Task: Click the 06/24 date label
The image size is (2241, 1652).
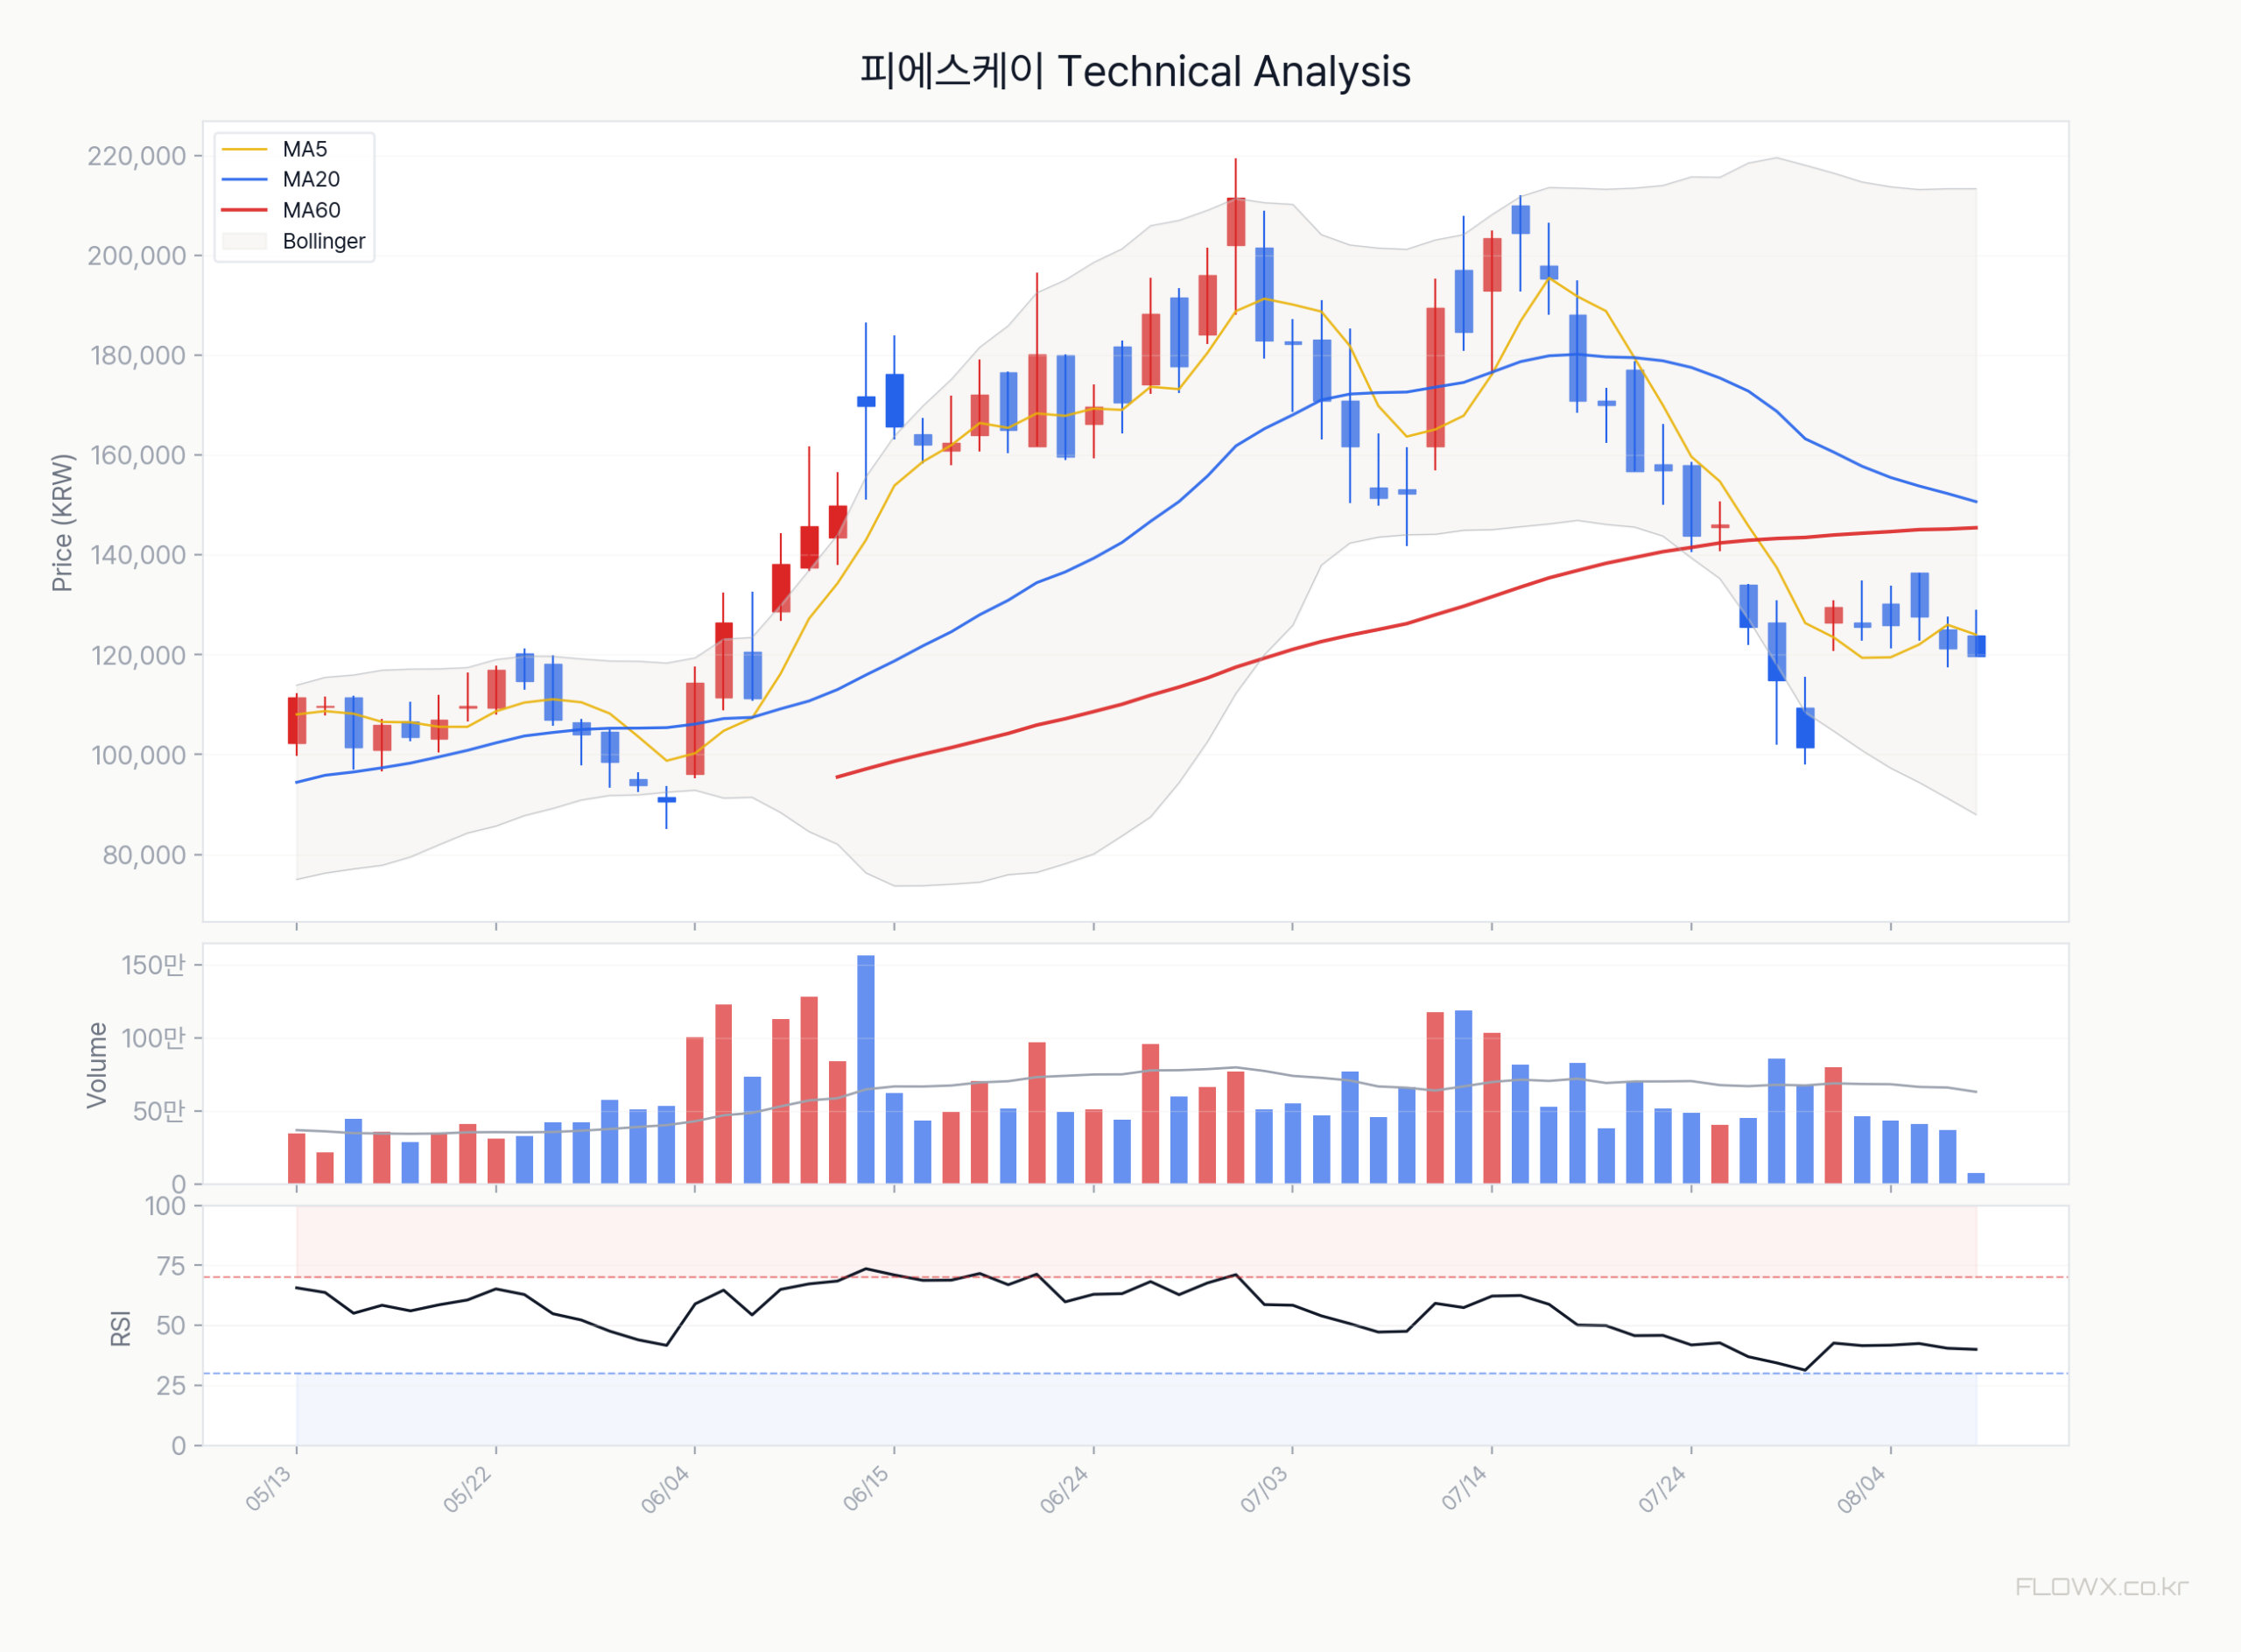Action: pos(1065,1489)
